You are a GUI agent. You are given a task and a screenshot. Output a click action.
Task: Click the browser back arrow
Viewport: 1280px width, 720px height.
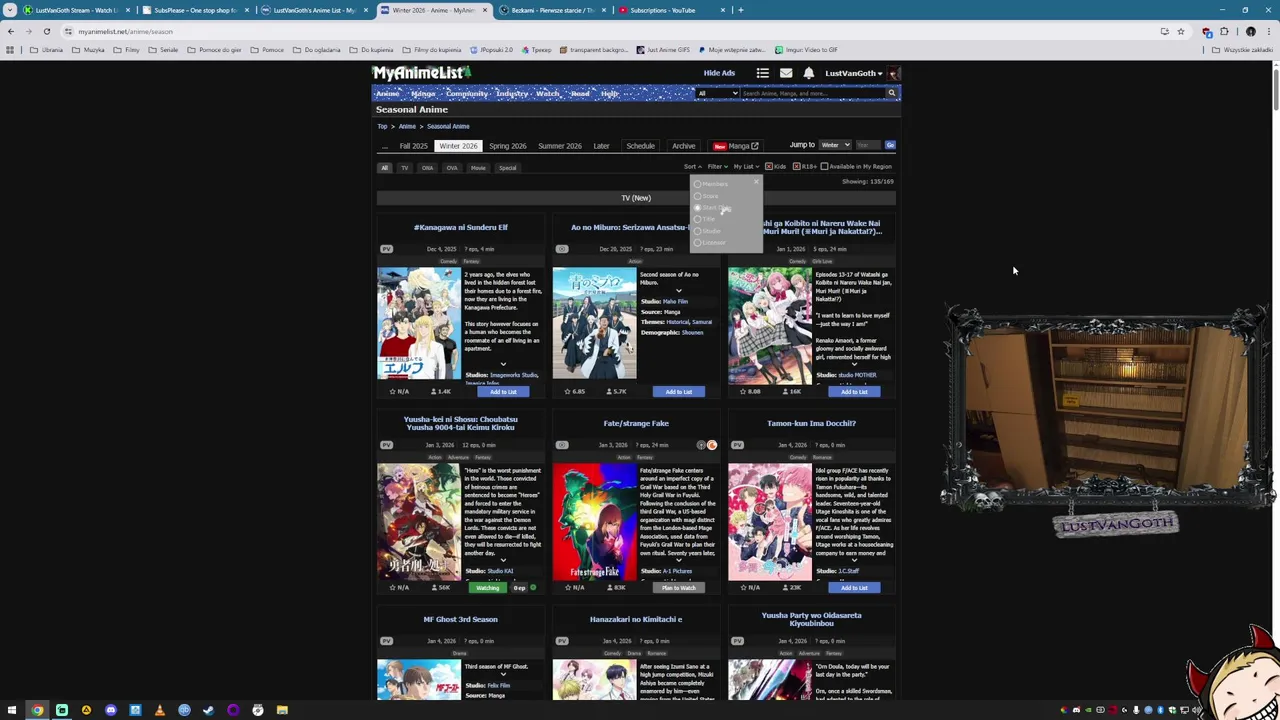coord(10,31)
